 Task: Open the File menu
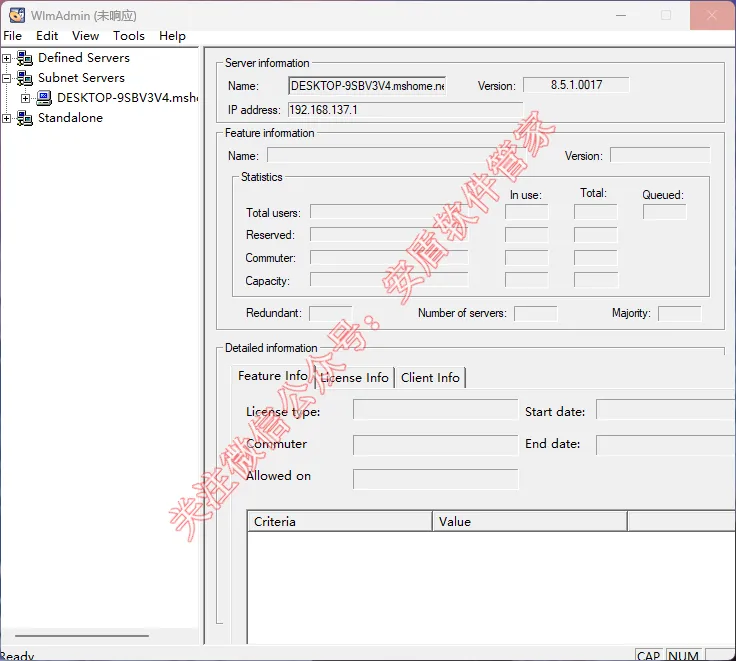(x=12, y=36)
